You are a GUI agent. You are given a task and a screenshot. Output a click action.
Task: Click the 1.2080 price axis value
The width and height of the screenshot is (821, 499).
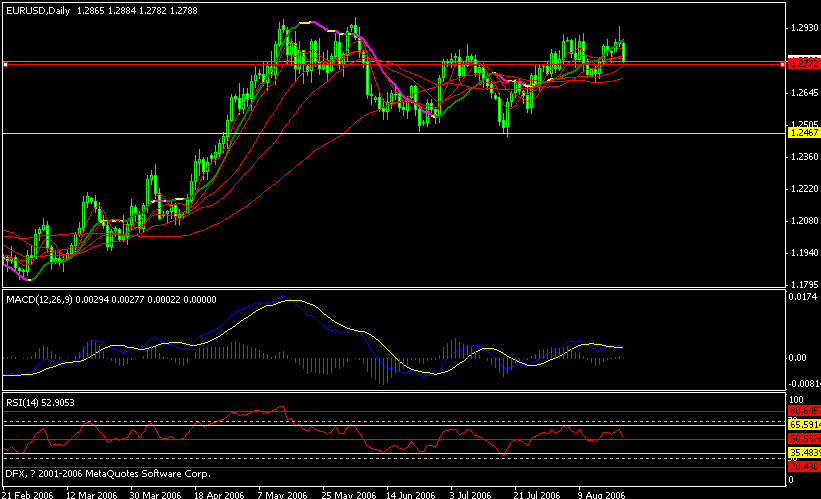(804, 221)
